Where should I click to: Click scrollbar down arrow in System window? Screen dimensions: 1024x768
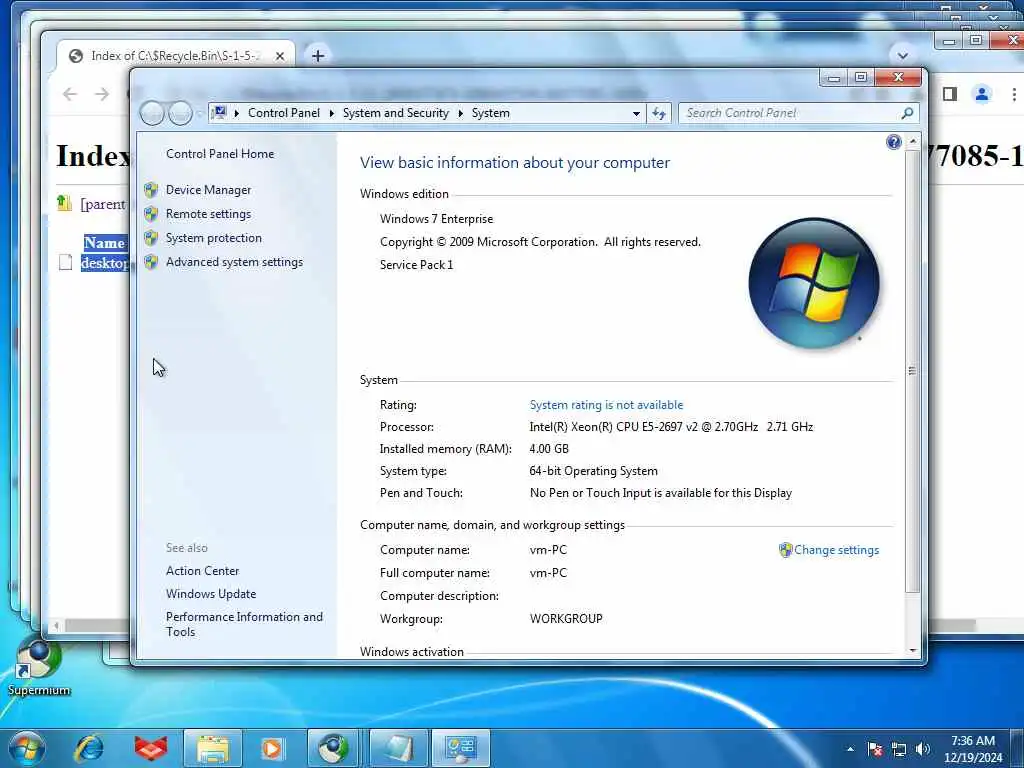tap(913, 650)
